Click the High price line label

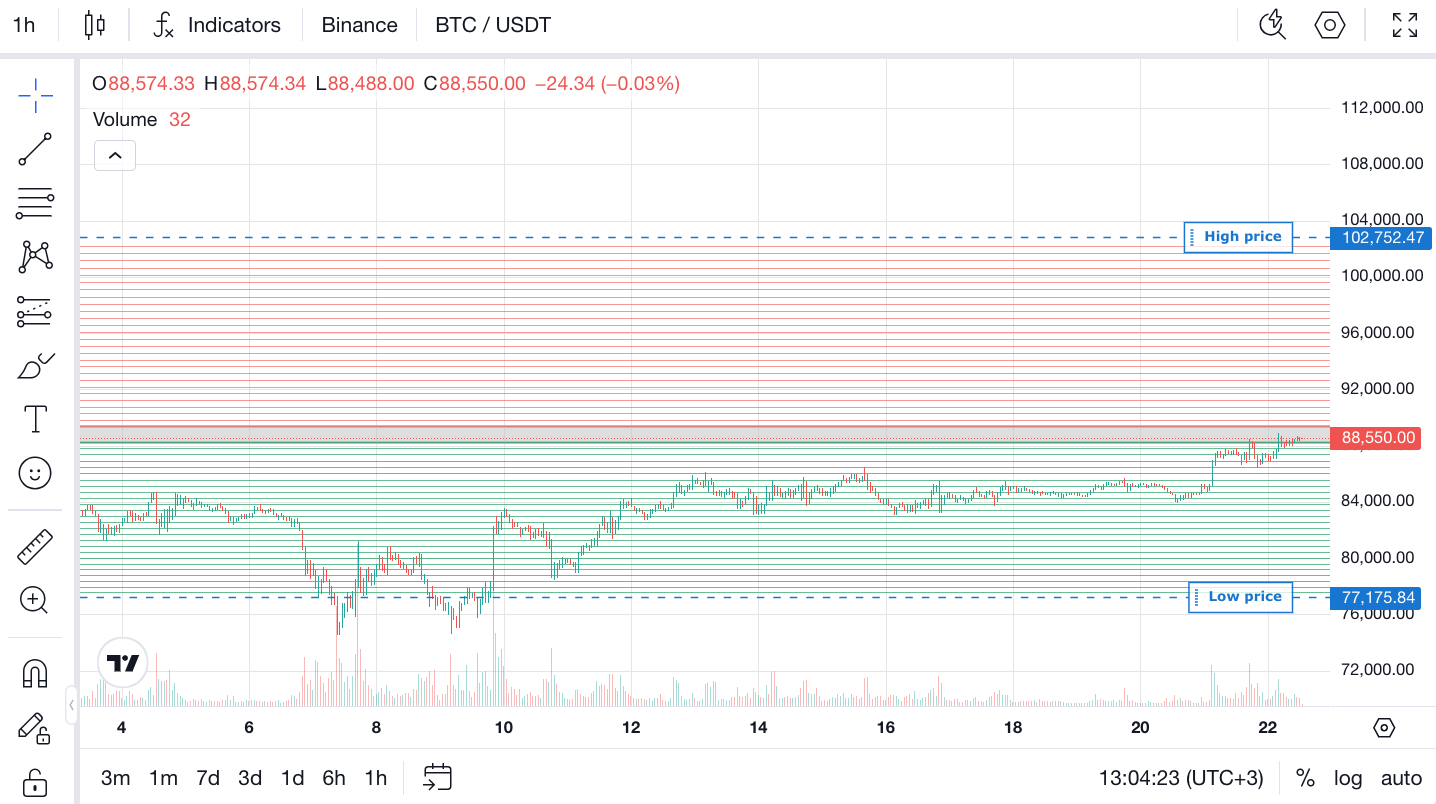[x=1239, y=237]
